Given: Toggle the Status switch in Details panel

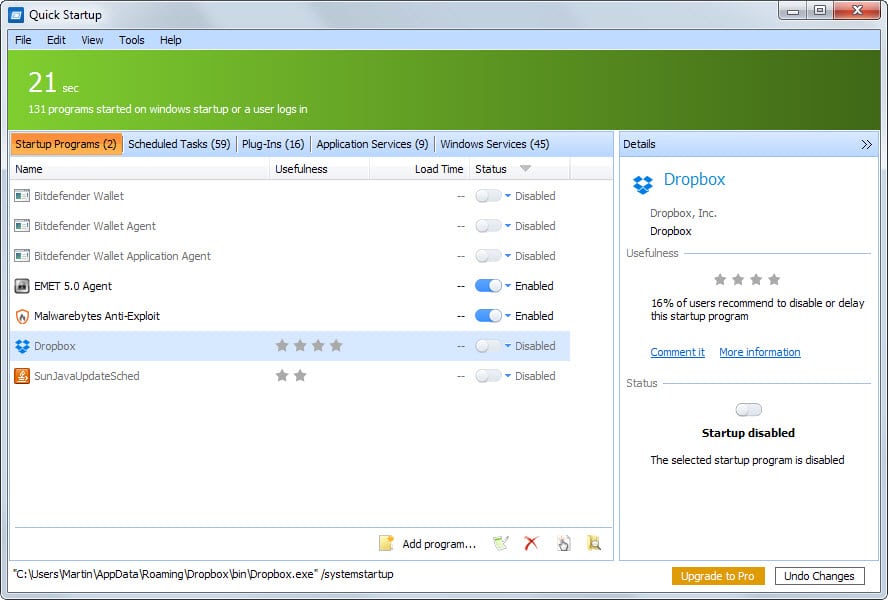Looking at the screenshot, I should pos(748,410).
